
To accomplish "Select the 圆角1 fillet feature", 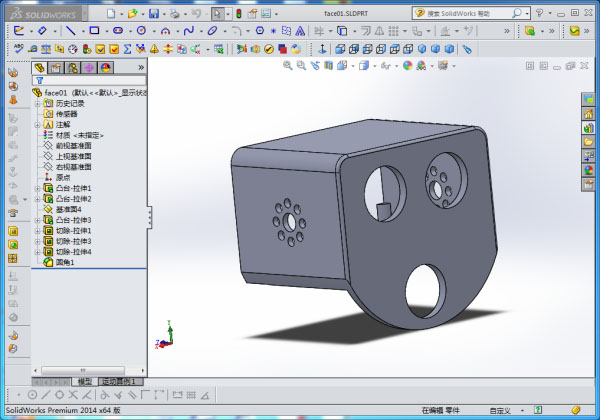I will pyautogui.click(x=59, y=262).
